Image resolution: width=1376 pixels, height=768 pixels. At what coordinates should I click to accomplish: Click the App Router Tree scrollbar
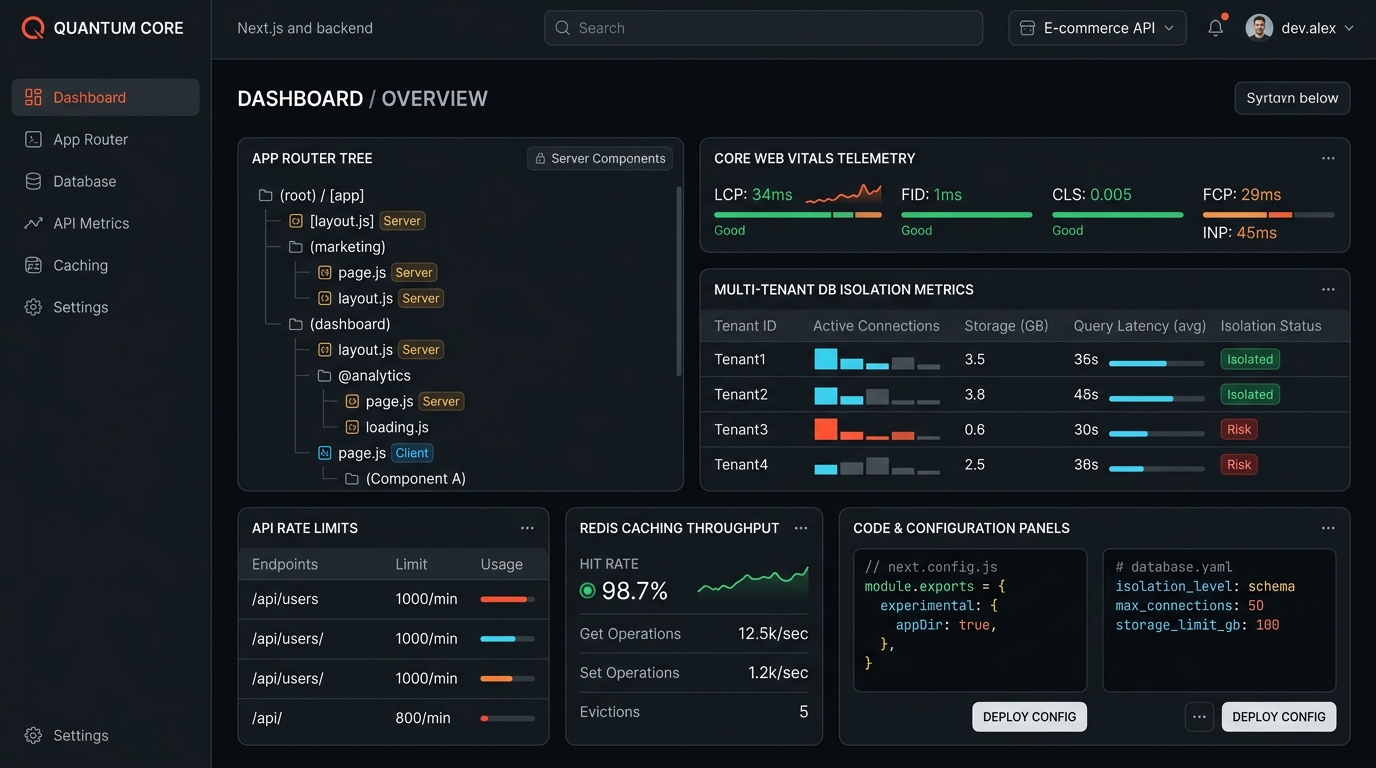click(x=679, y=281)
